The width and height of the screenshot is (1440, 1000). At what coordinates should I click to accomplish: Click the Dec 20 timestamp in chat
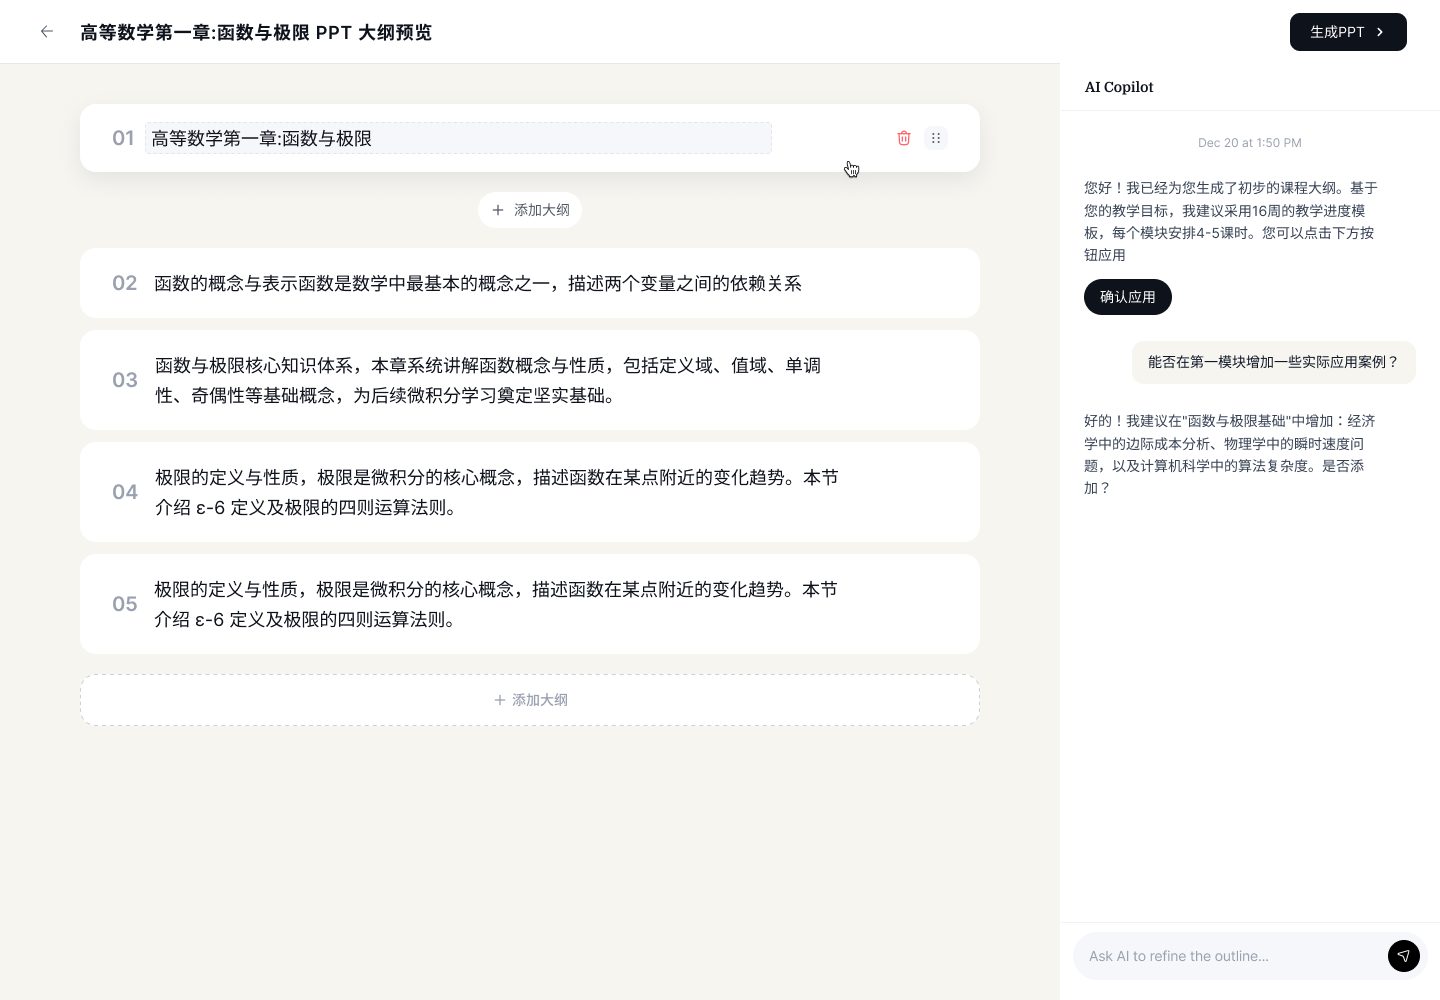tap(1249, 143)
